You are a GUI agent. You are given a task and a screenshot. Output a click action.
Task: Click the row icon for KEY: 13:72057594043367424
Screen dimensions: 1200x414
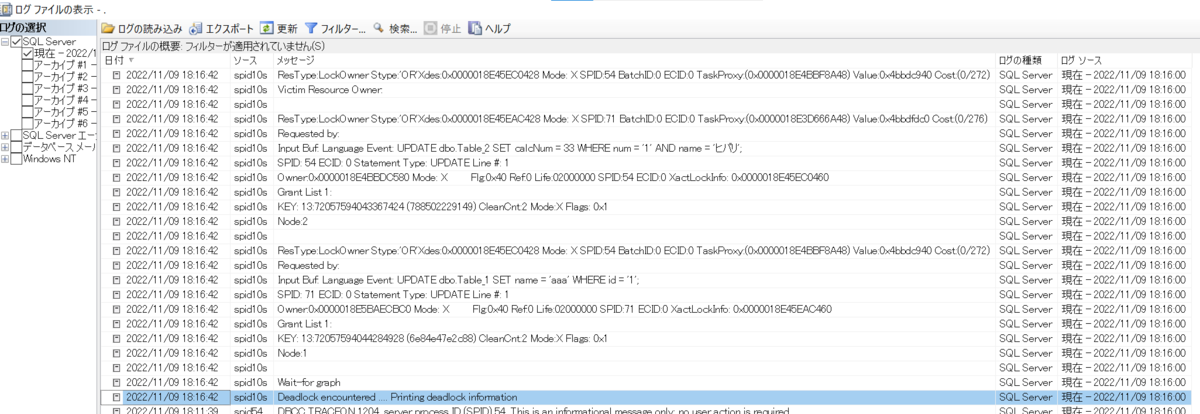point(116,207)
